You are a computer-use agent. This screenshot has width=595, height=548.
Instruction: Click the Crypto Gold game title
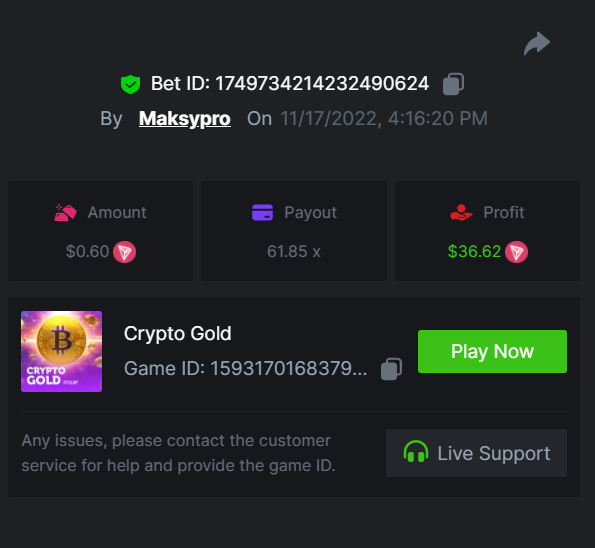click(x=178, y=334)
